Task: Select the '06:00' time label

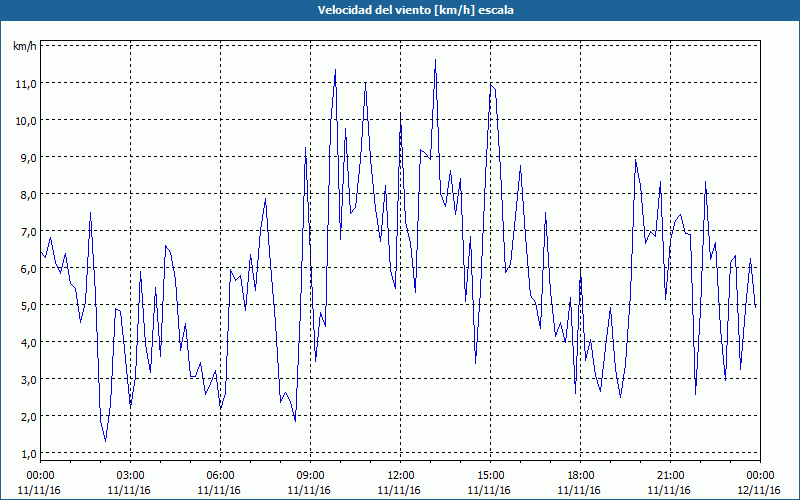Action: (220, 476)
